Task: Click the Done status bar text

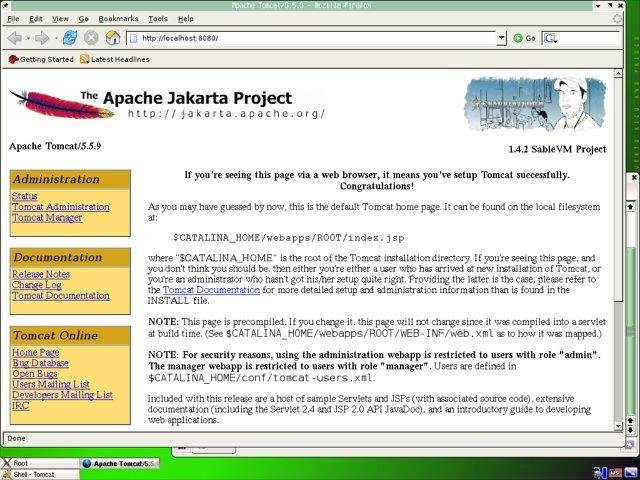Action: pos(16,438)
